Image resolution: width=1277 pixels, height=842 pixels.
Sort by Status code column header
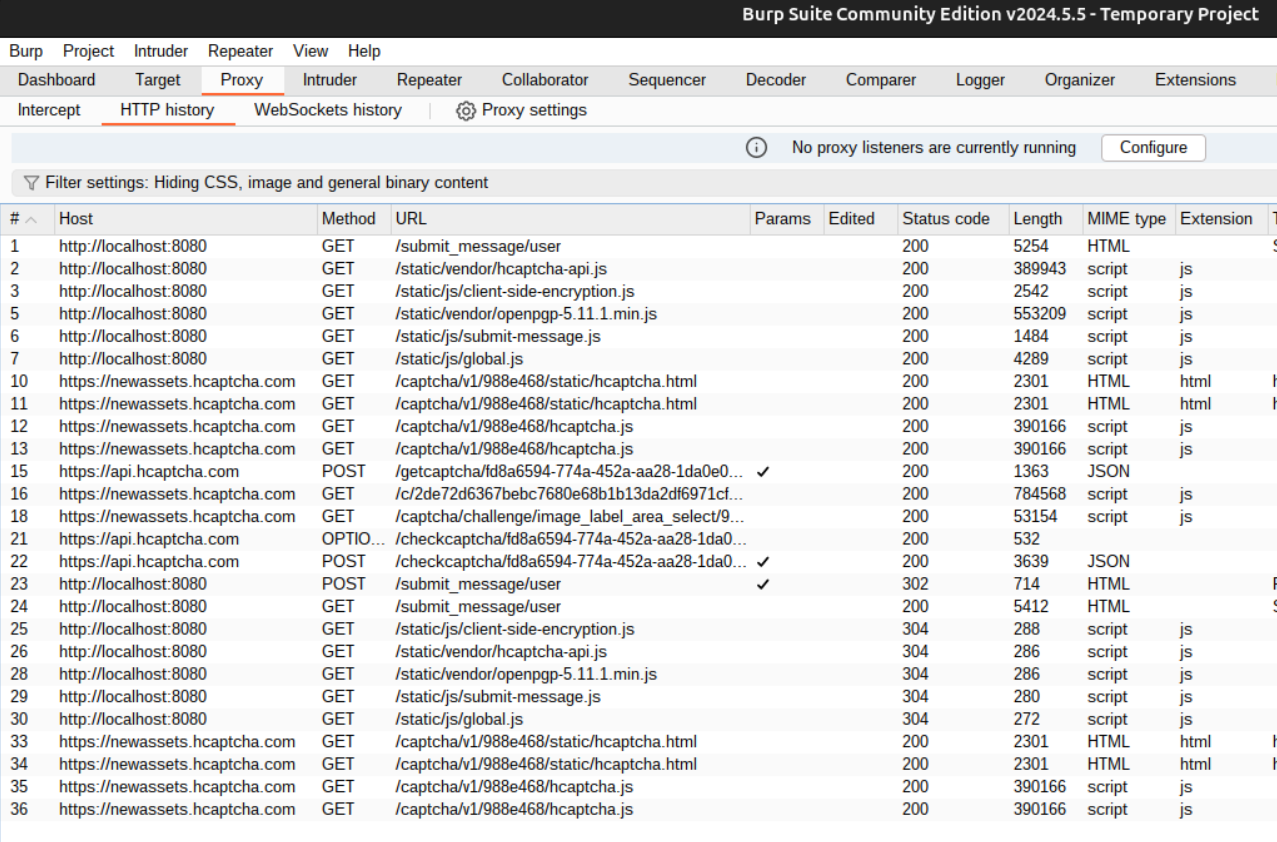pos(952,219)
